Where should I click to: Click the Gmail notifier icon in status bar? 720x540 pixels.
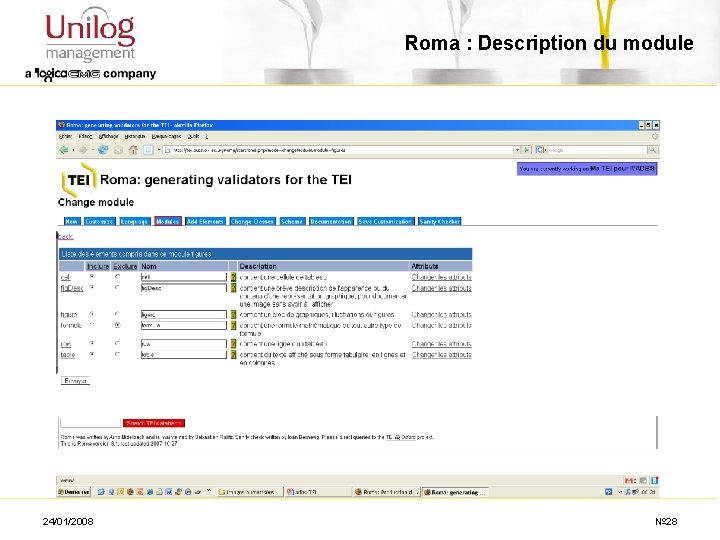pos(630,480)
